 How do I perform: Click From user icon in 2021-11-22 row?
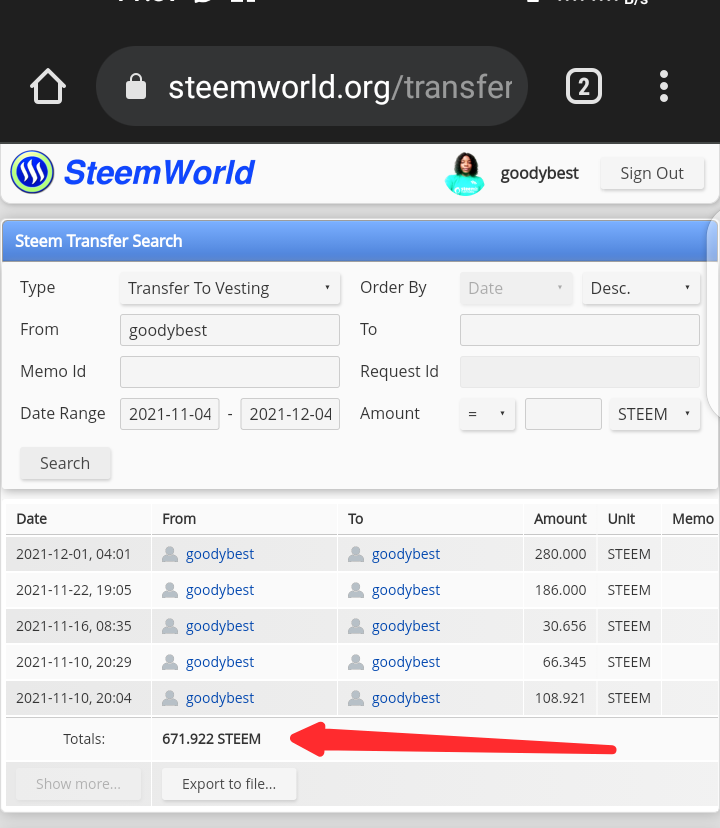tap(170, 590)
